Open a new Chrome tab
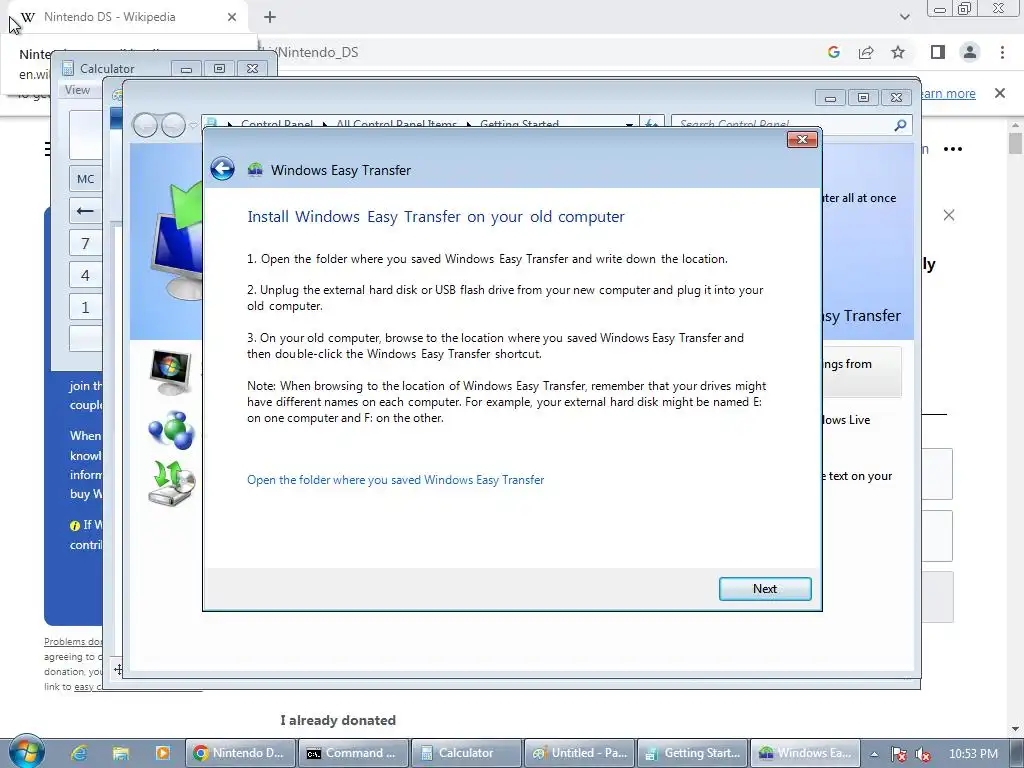 (x=270, y=17)
